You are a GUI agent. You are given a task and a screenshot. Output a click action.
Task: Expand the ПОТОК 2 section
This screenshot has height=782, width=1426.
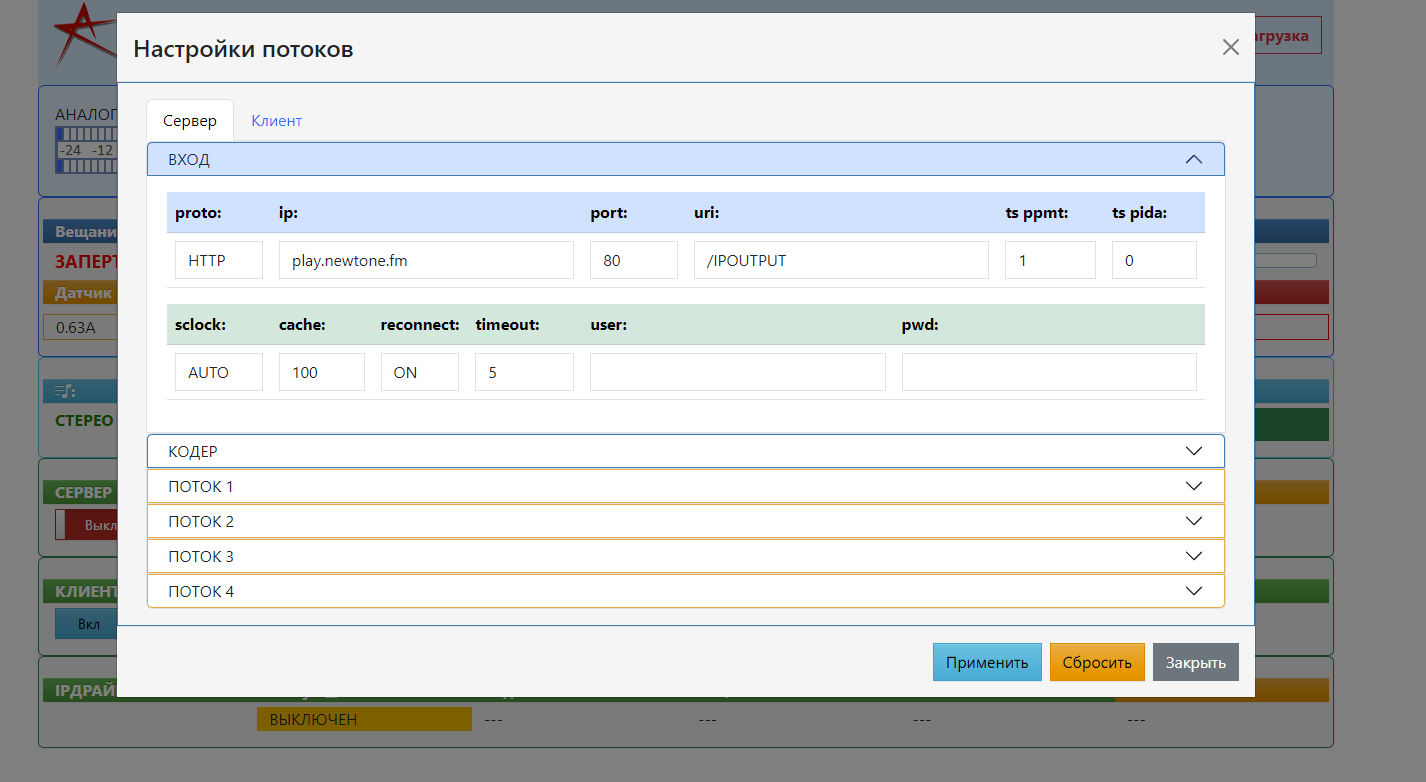tap(685, 521)
